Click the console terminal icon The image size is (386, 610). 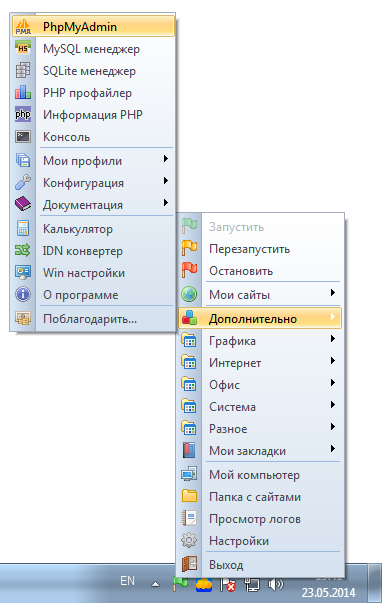pos(23,137)
